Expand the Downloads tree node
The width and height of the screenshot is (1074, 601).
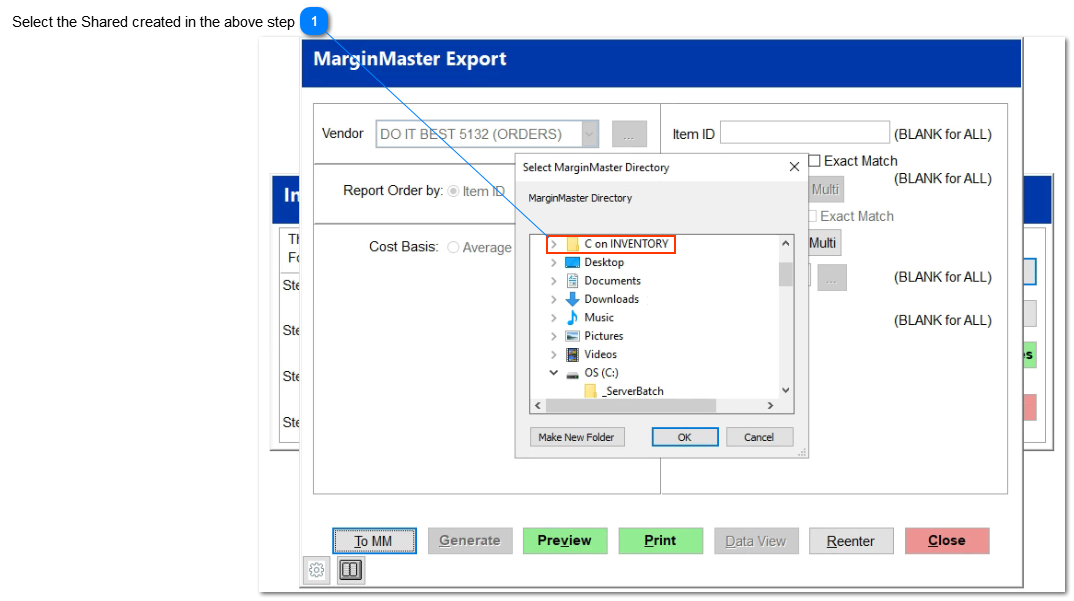(x=553, y=299)
